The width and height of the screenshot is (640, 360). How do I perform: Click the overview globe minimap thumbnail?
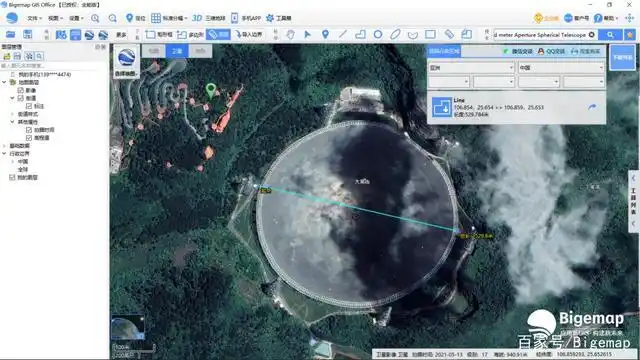click(x=128, y=327)
